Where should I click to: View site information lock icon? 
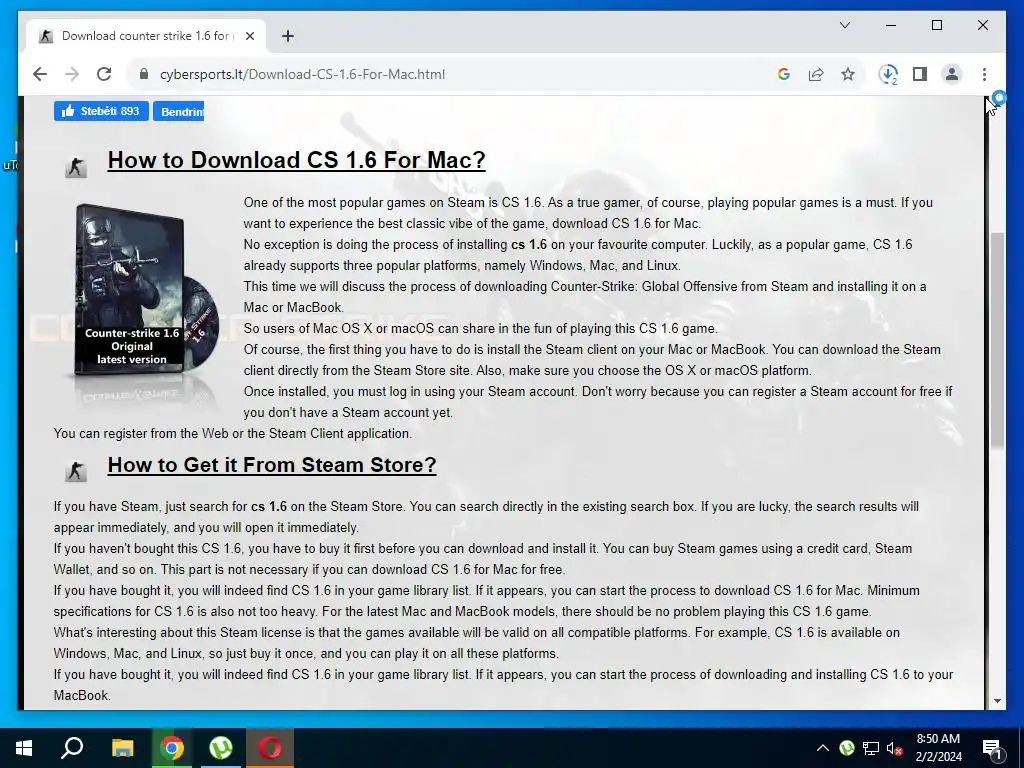[x=144, y=74]
